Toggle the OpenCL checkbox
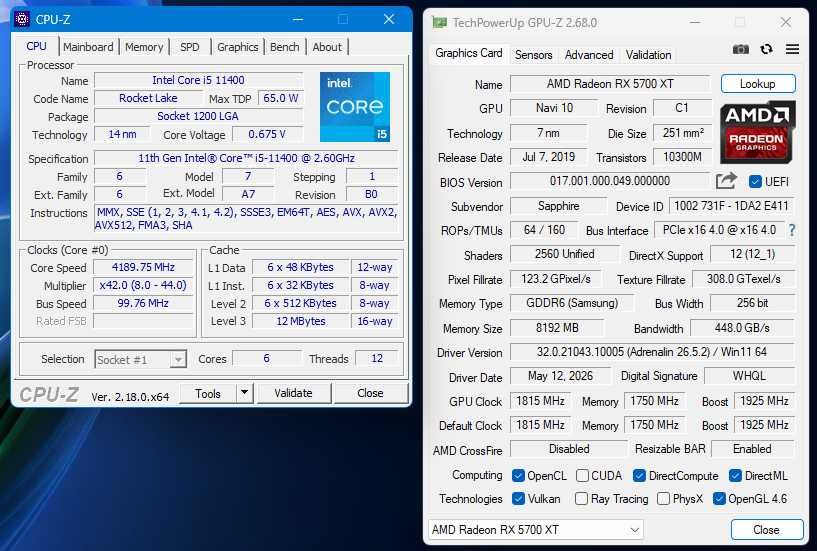Screen dimensions: 817x551 click(518, 476)
